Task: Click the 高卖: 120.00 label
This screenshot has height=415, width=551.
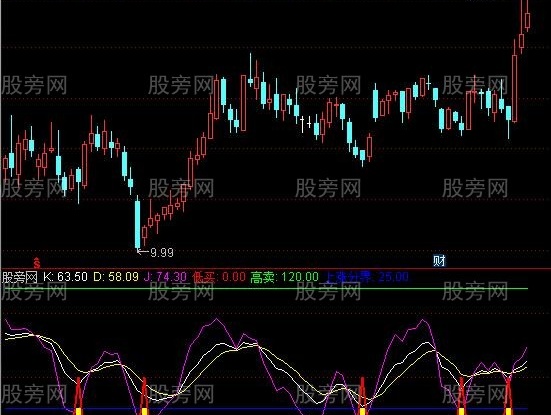Action: click(x=284, y=277)
